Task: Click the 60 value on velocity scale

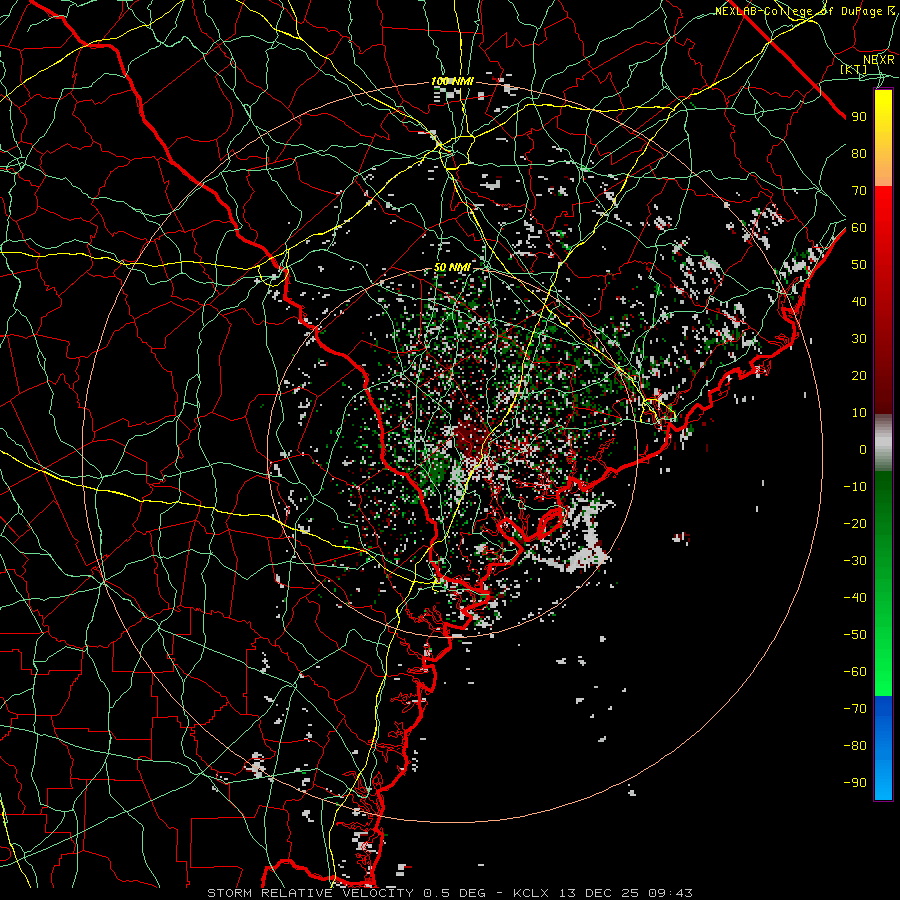Action: pos(859,227)
